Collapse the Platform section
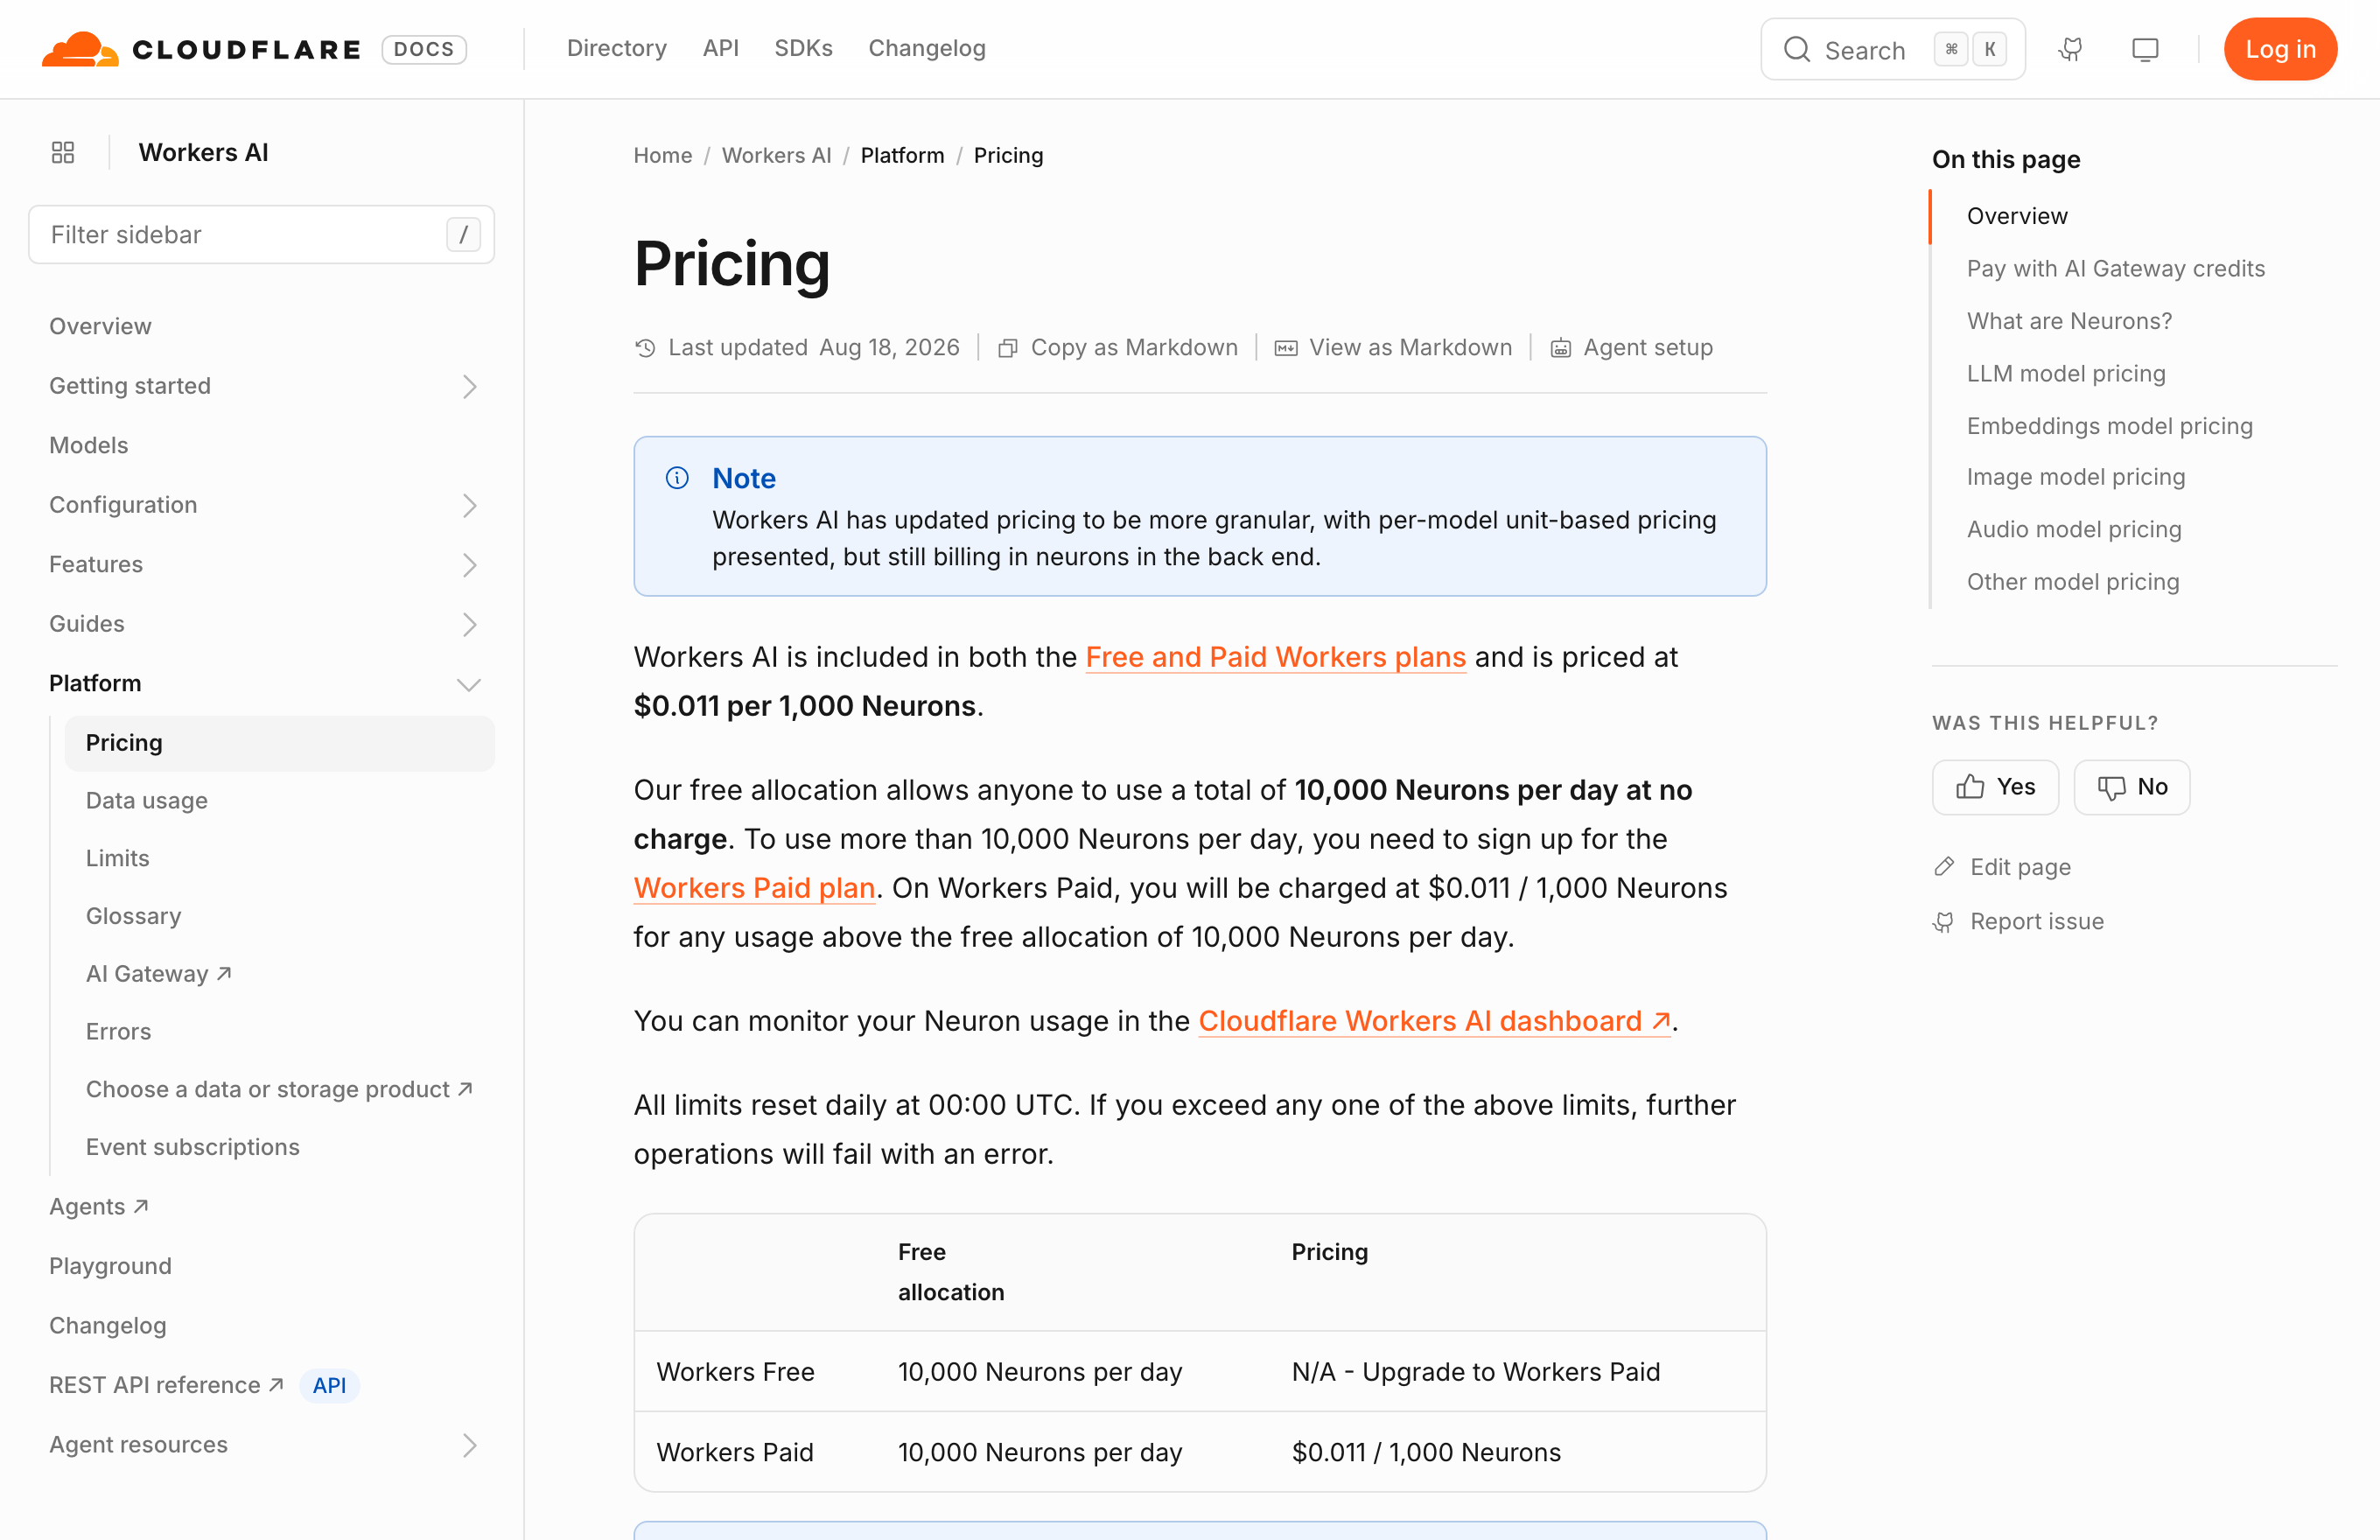The height and width of the screenshot is (1540, 2380). pyautogui.click(x=469, y=684)
